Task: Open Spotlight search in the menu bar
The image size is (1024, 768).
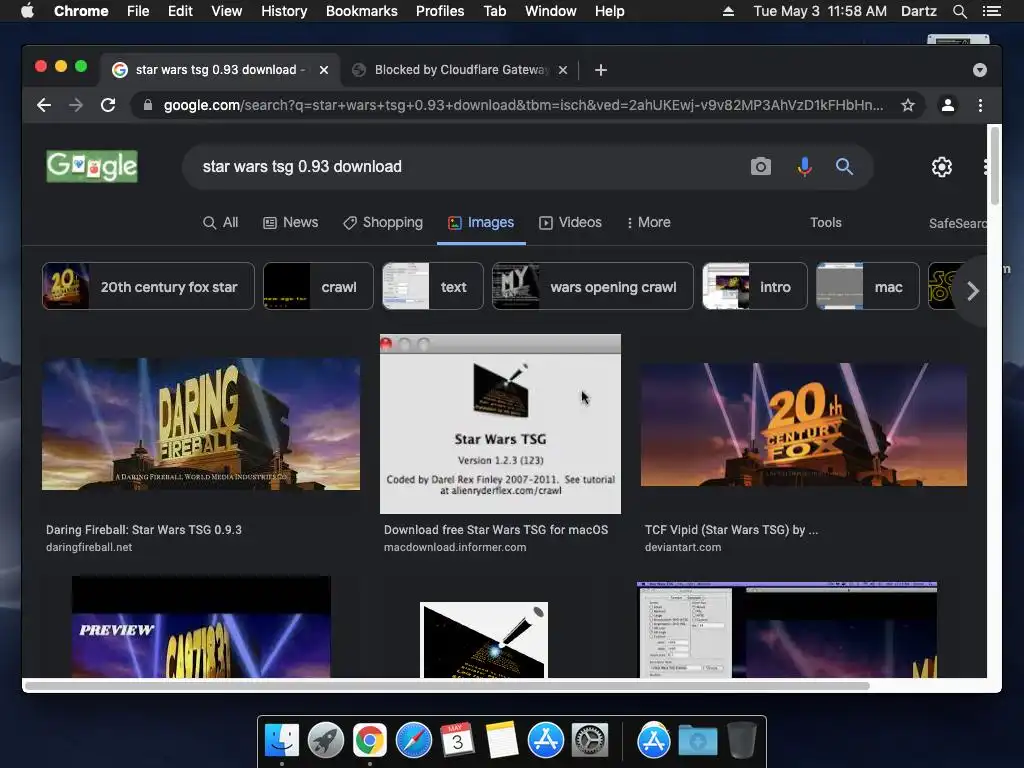Action: [960, 11]
